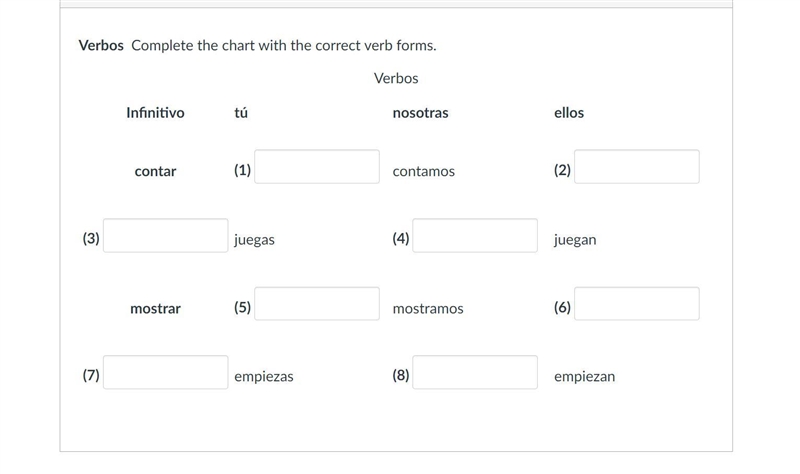
Task: Click the tú column header
Action: tap(241, 113)
